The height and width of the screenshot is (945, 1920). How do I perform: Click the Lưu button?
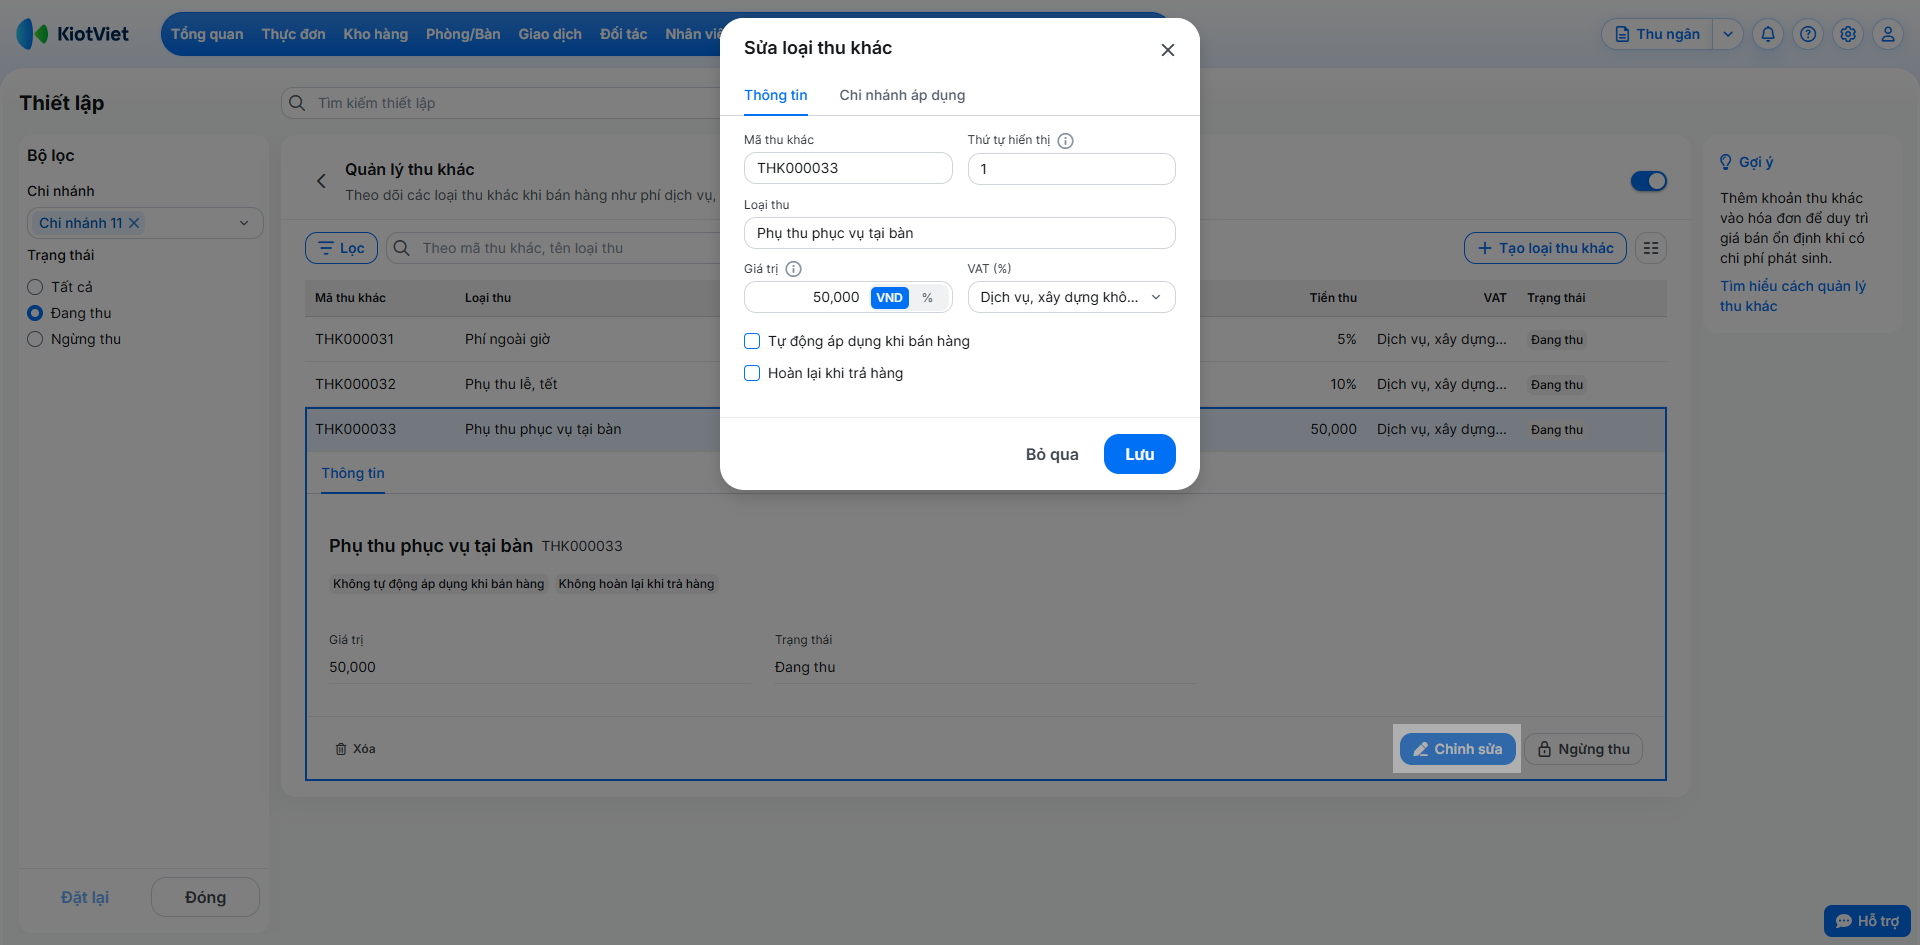pyautogui.click(x=1139, y=454)
